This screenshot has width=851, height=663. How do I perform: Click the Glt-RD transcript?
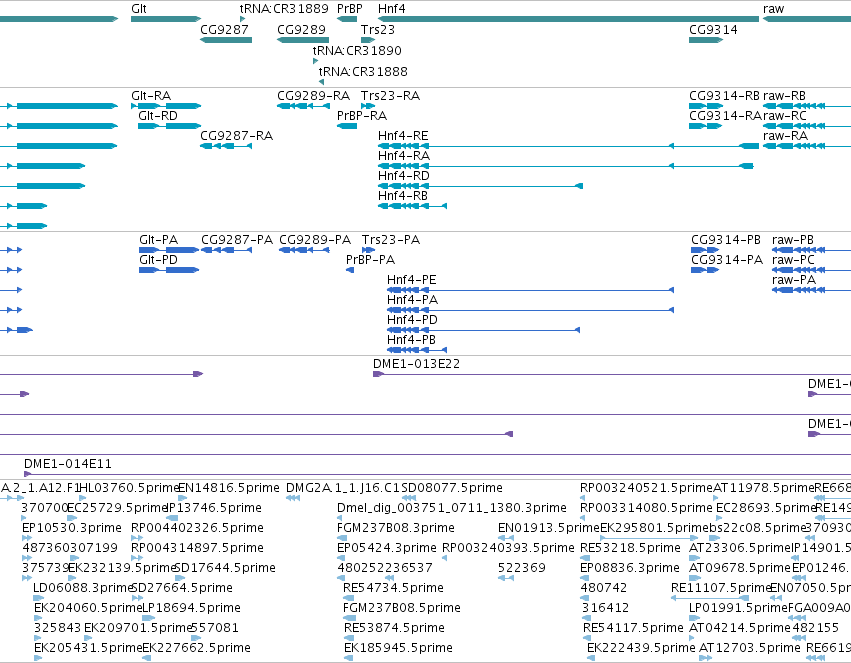coord(169,126)
